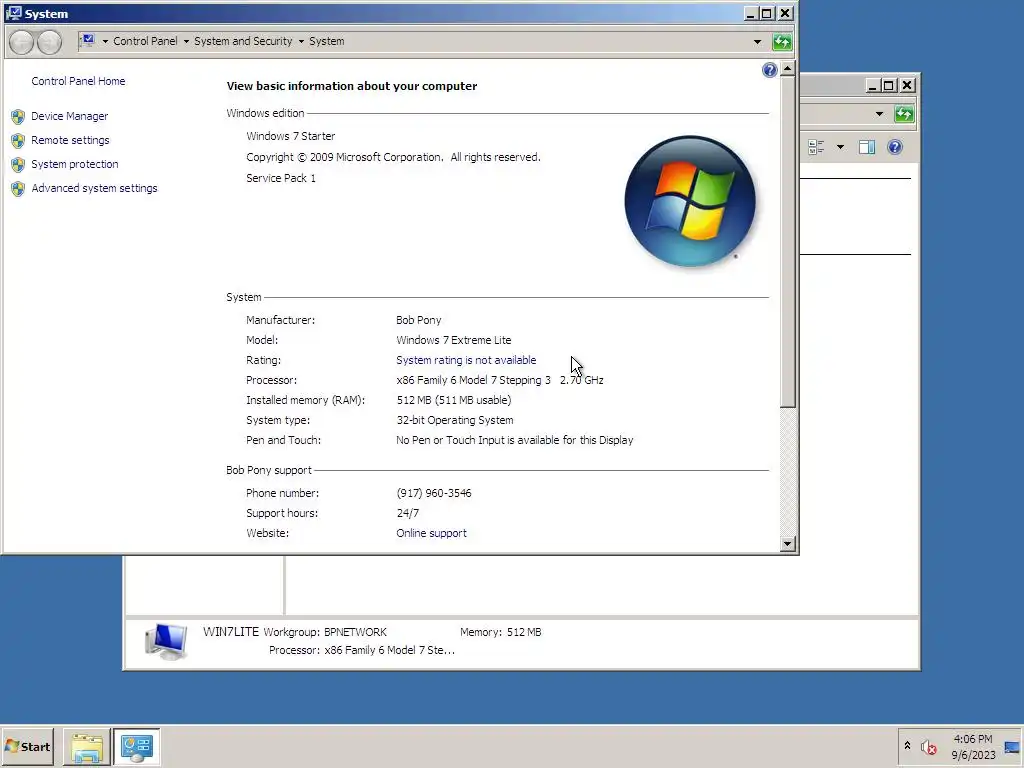Select Control Panel taskbar button
The image size is (1024, 768).
(136, 747)
